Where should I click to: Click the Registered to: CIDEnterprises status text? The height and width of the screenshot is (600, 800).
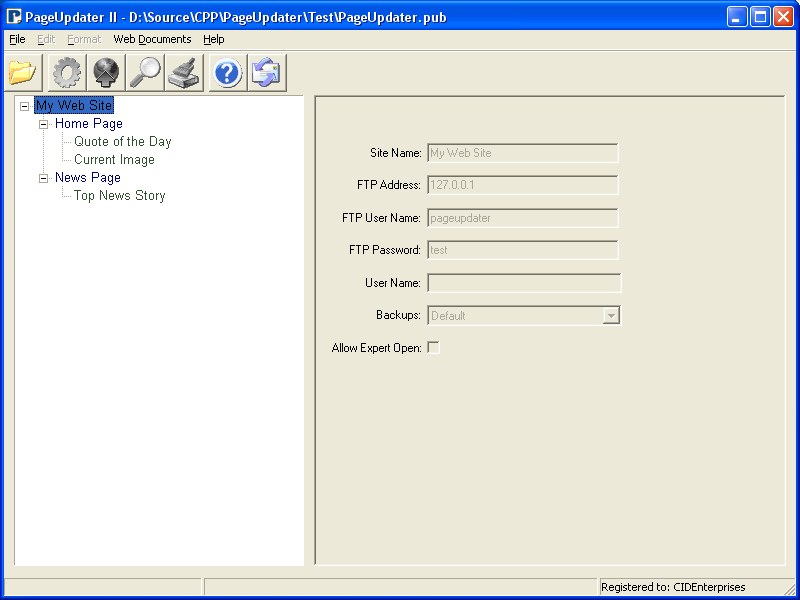(x=673, y=587)
